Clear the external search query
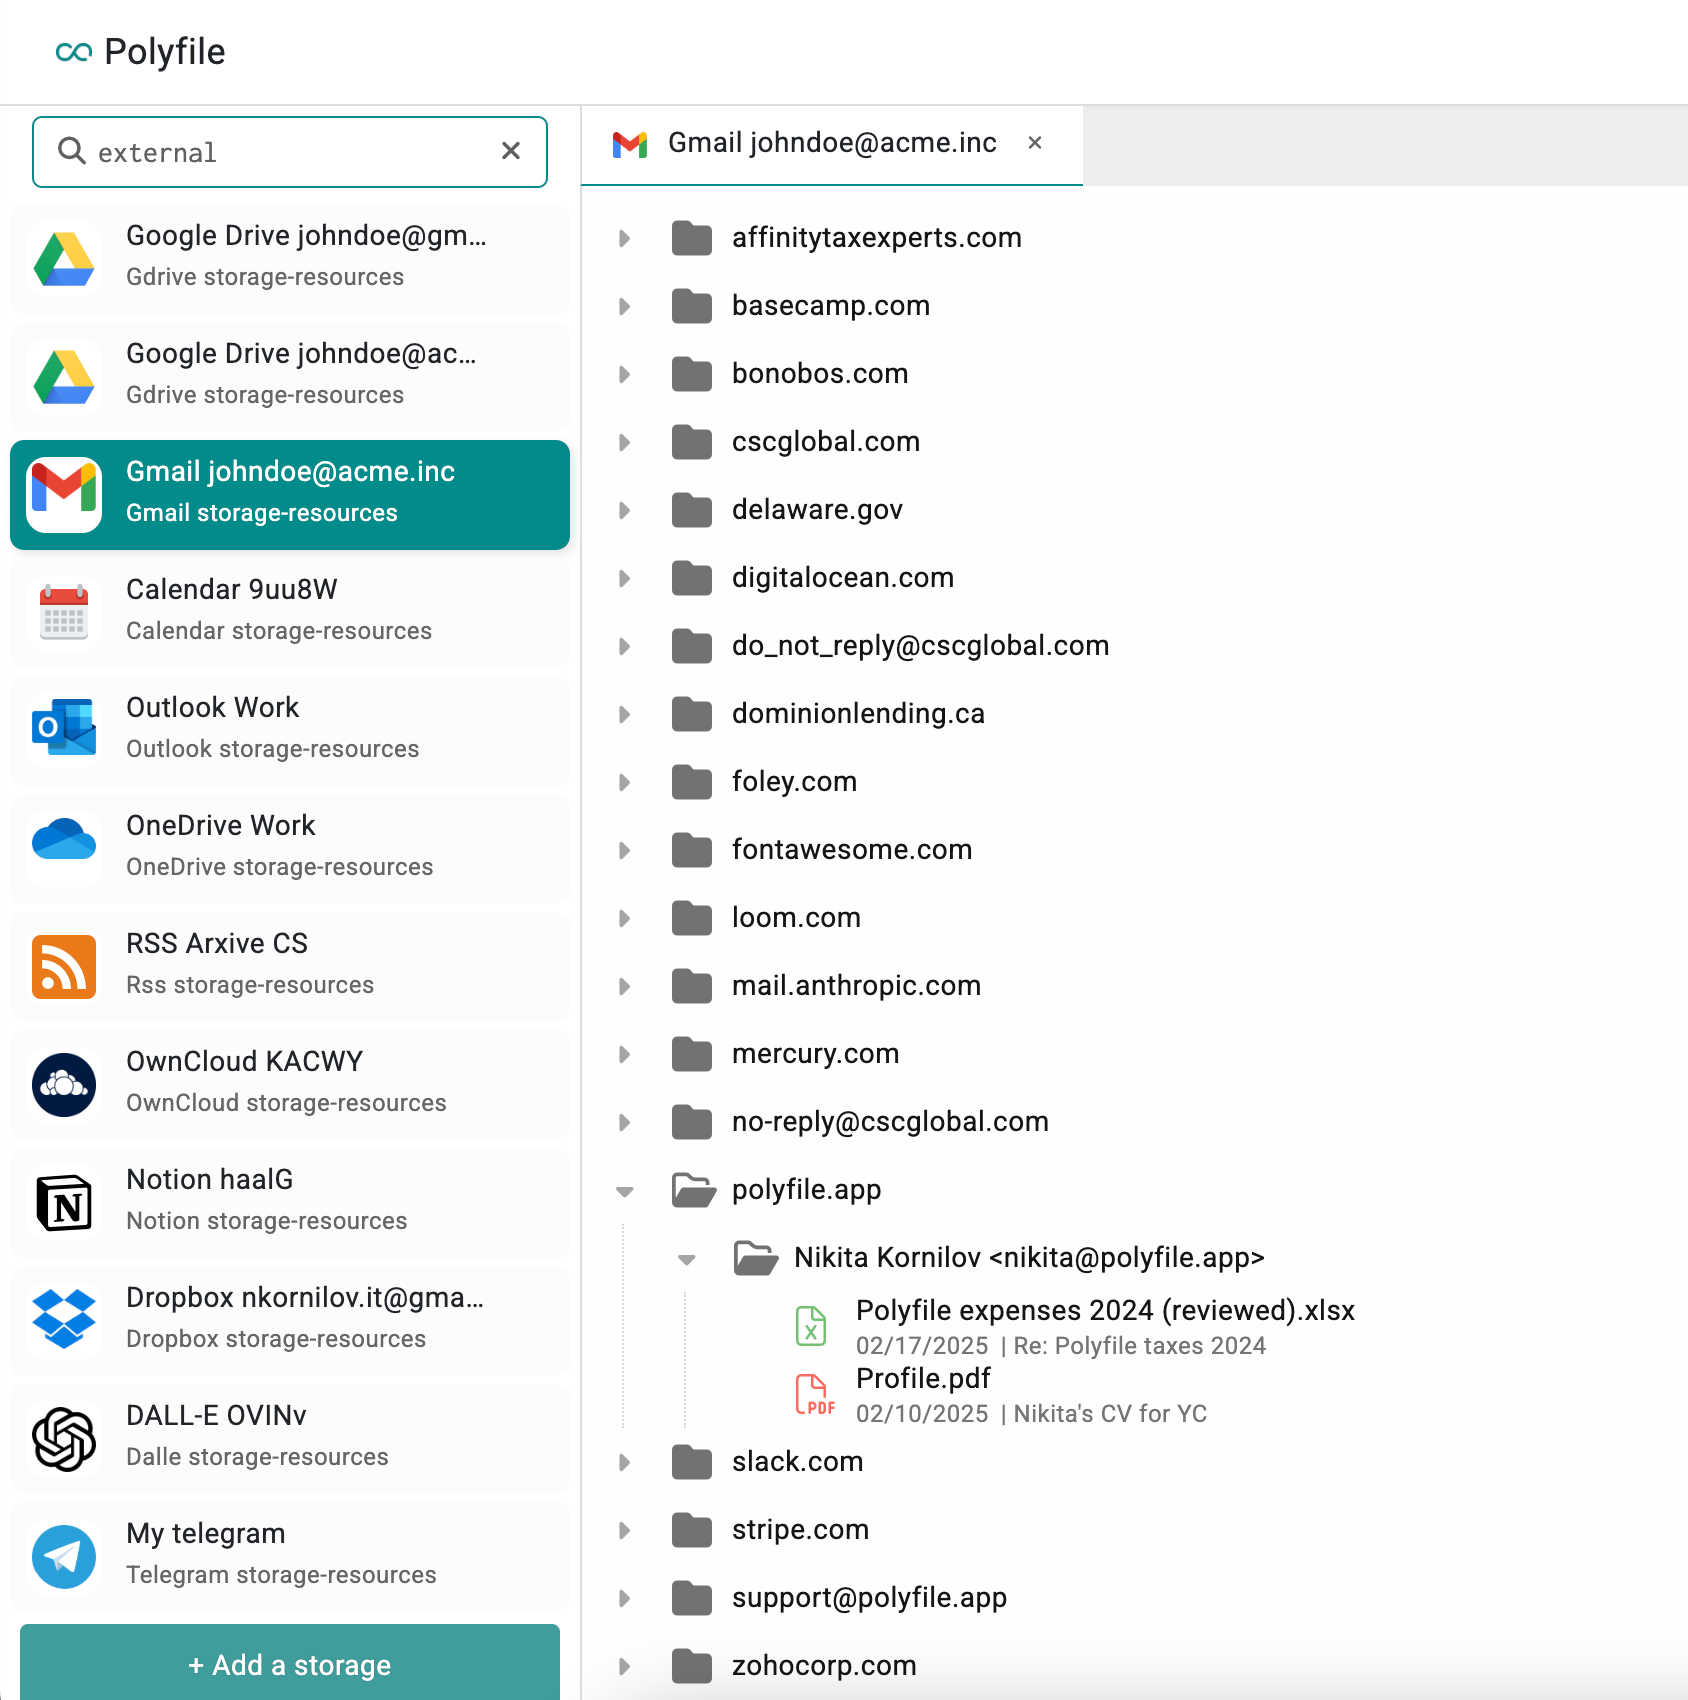Image resolution: width=1688 pixels, height=1700 pixels. point(511,151)
